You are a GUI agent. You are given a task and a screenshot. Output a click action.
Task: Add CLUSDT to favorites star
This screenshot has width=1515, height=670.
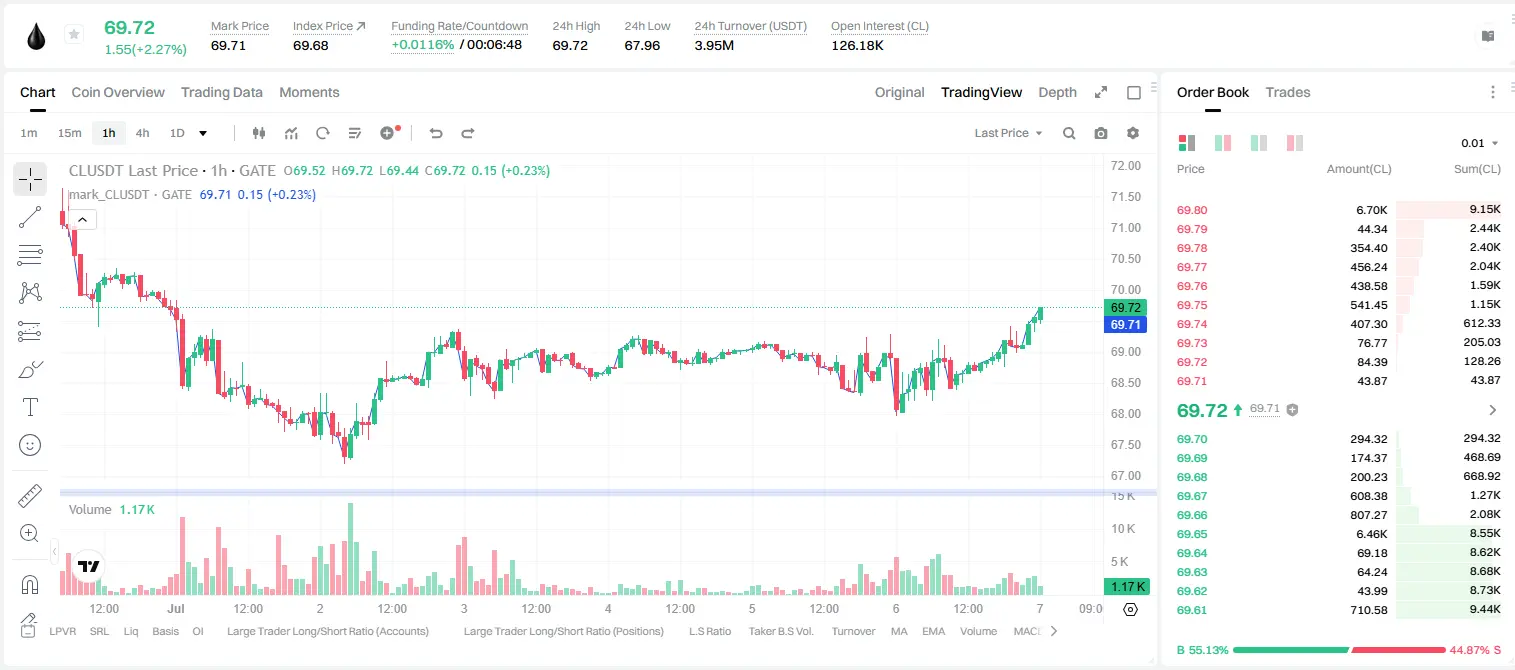tap(74, 35)
